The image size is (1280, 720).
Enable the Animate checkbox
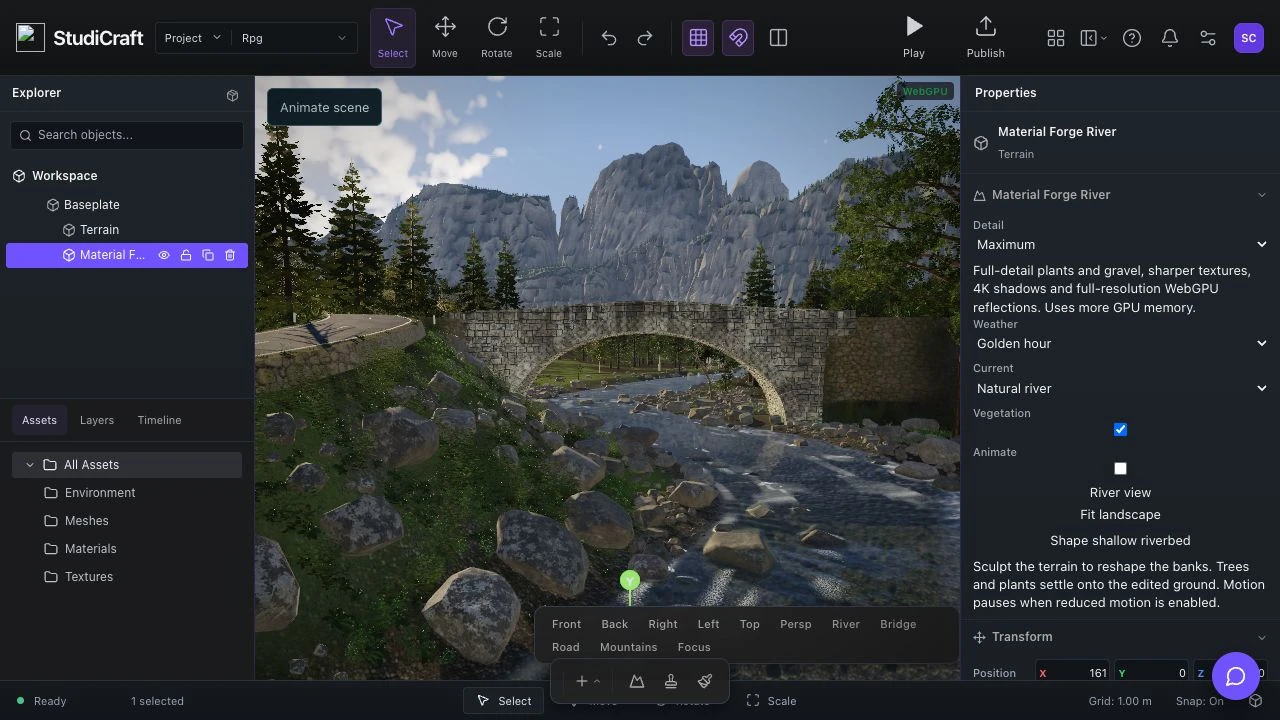(1120, 468)
